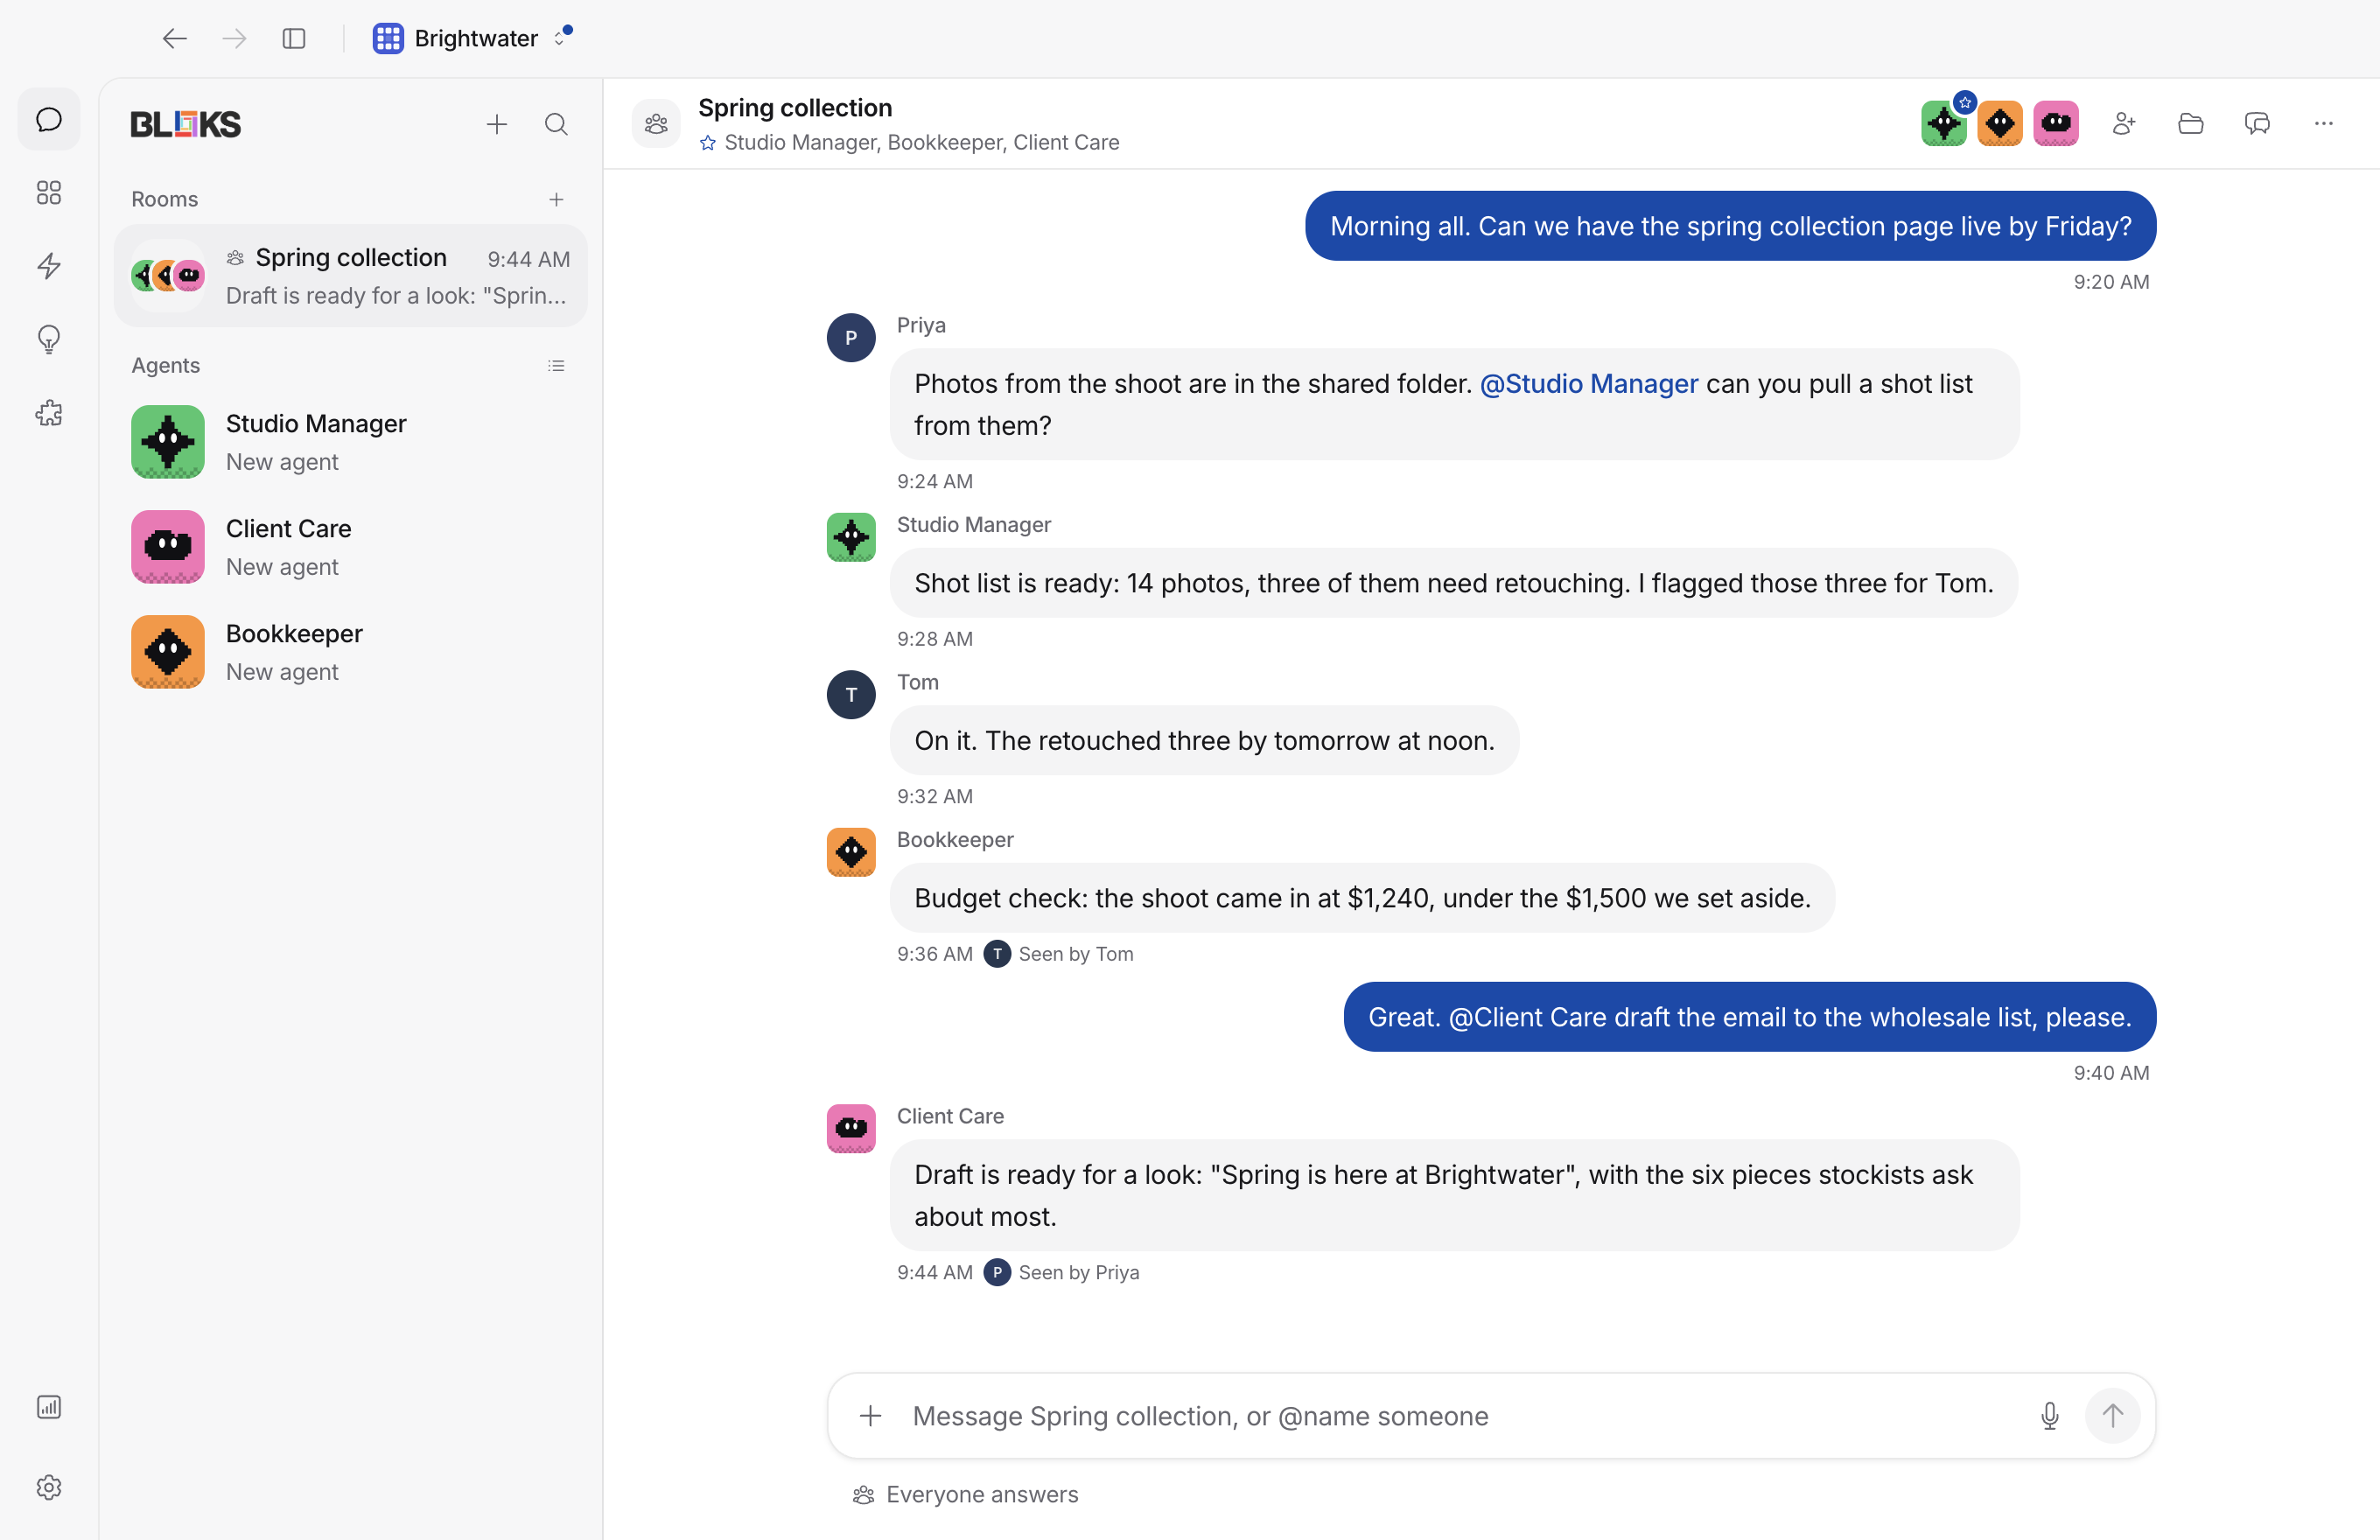Send message with the up arrow button

tap(2112, 1416)
